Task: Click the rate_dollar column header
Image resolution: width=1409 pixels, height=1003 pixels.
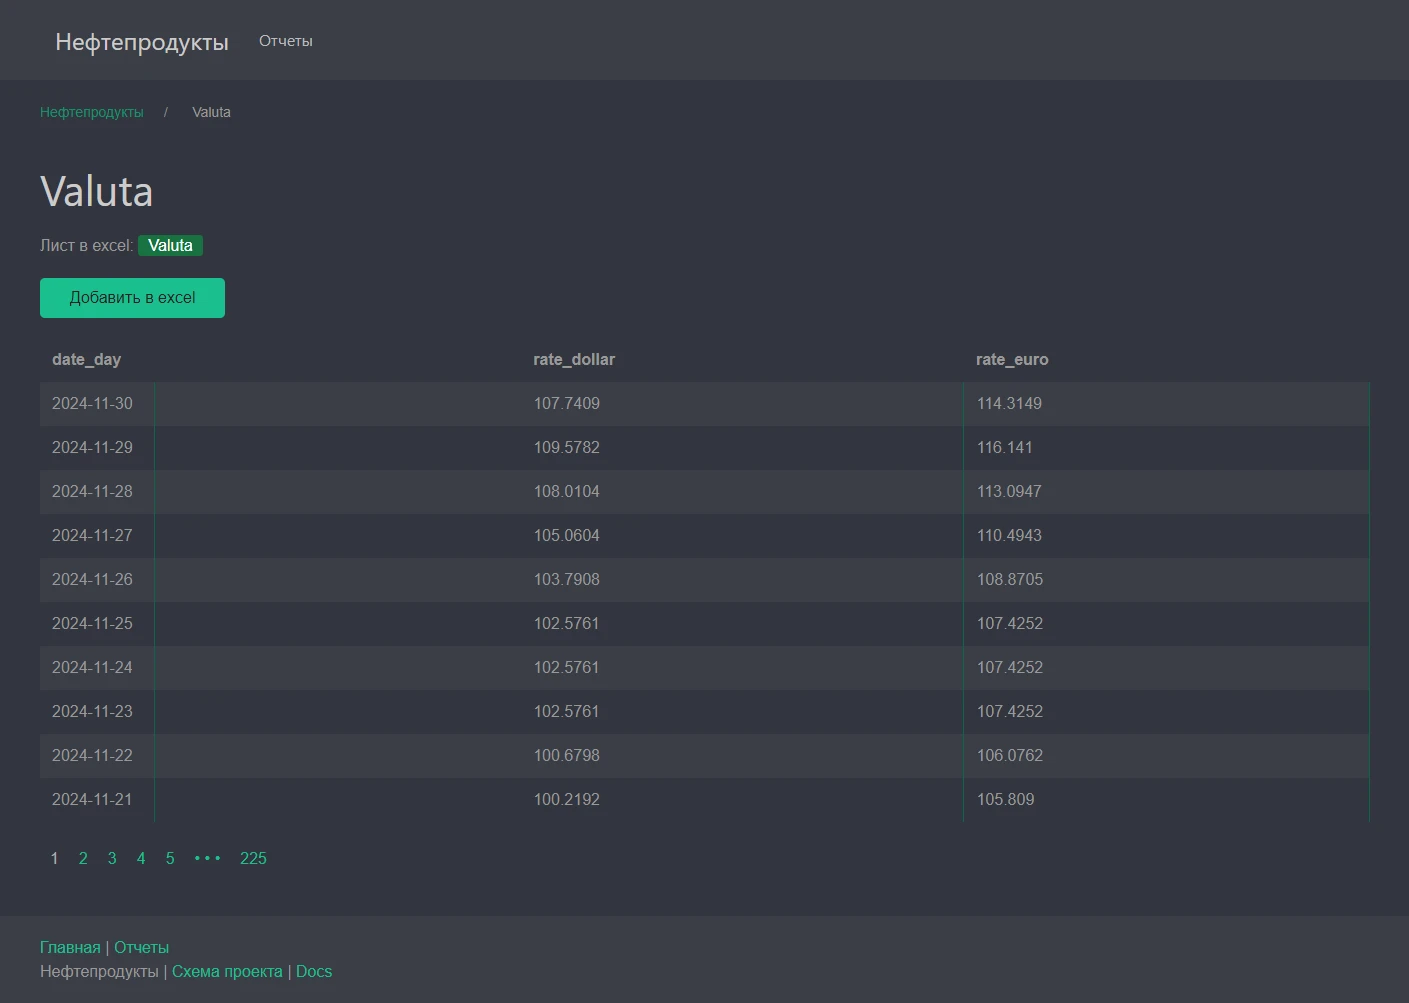Action: click(573, 360)
